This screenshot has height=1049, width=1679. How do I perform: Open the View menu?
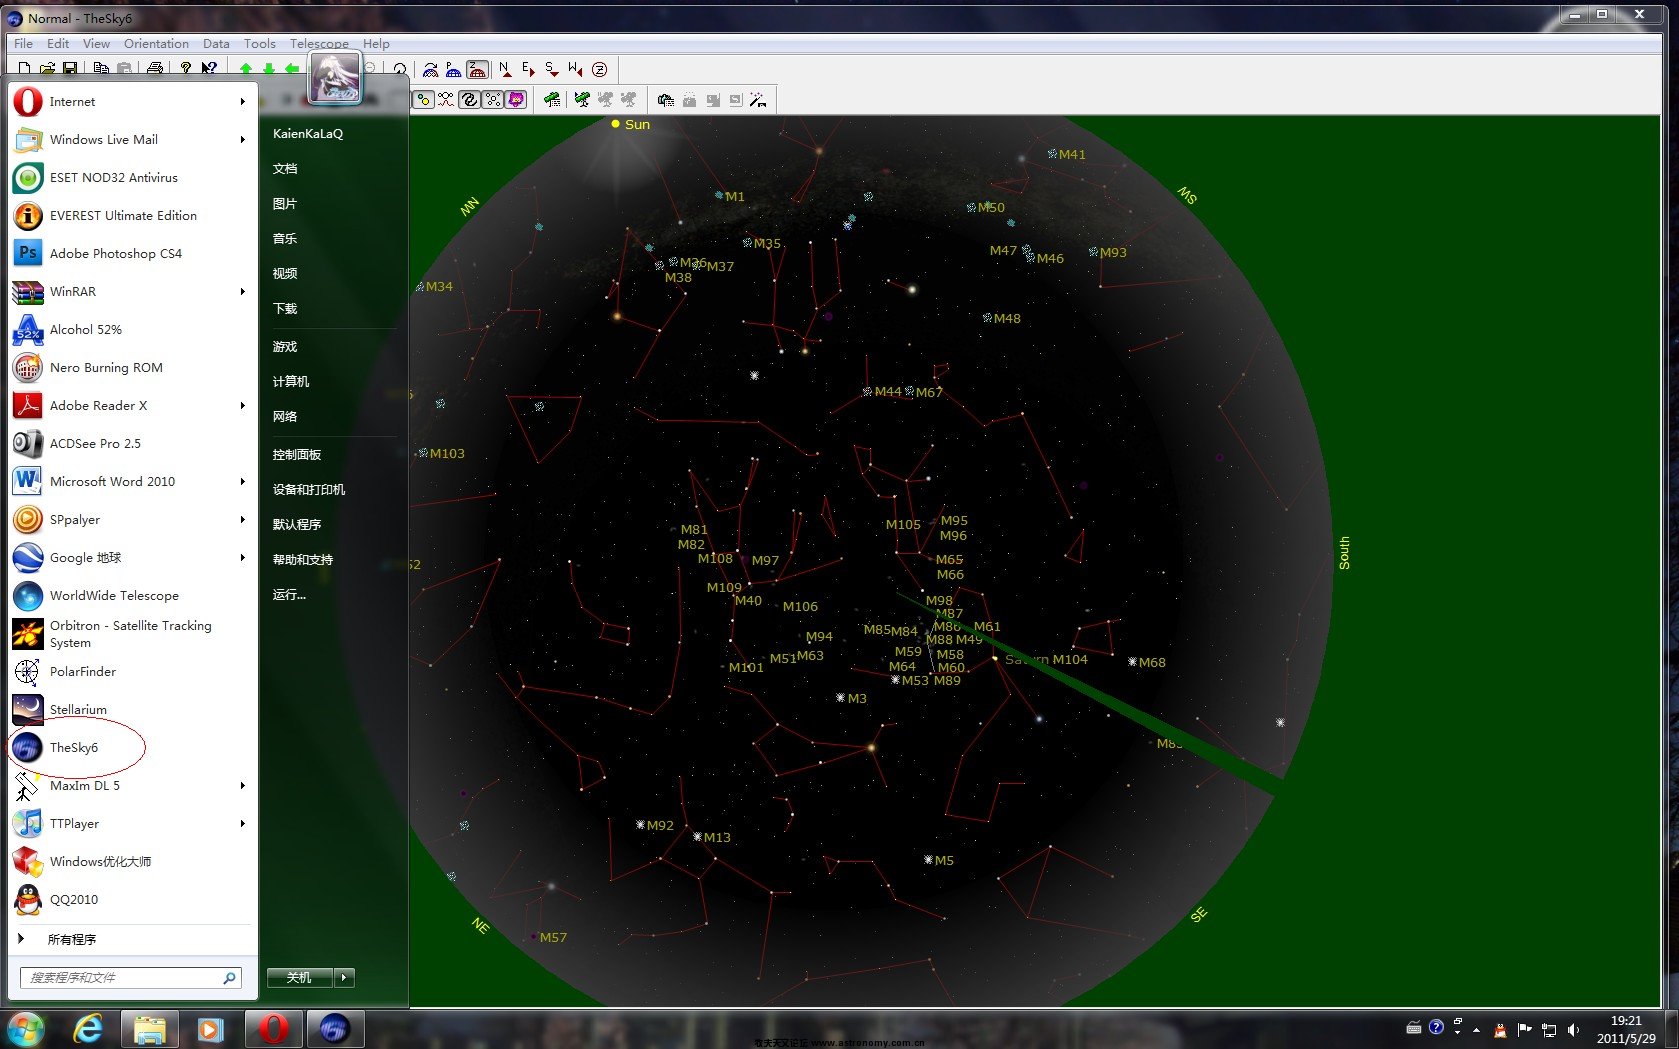(x=96, y=43)
